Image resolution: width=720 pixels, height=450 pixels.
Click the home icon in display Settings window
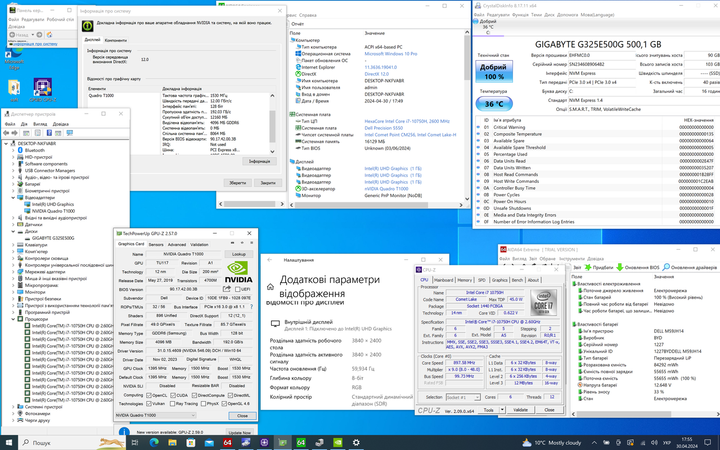tap(270, 287)
